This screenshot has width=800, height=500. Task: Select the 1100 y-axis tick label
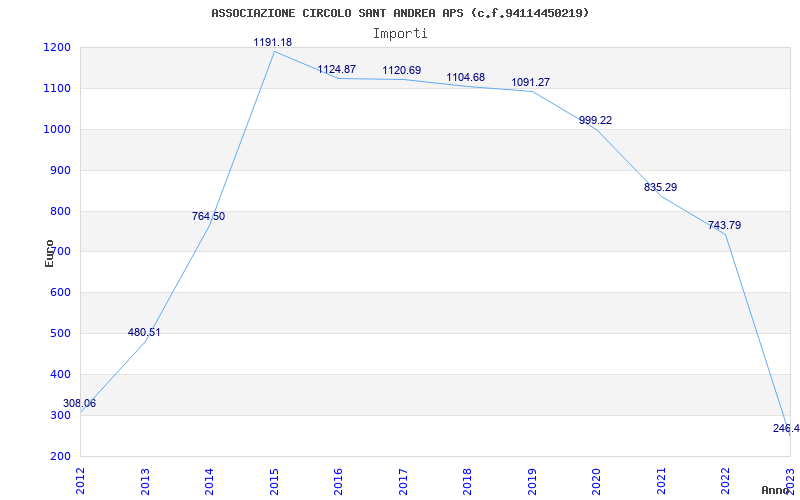(x=57, y=89)
